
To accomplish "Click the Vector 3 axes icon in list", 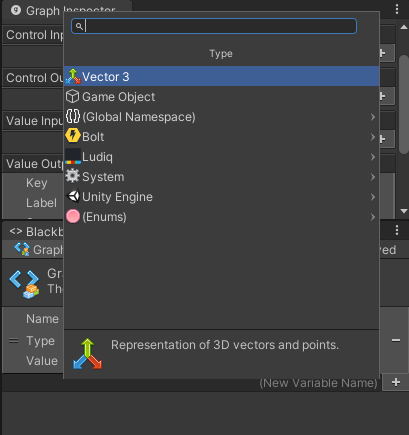I will [73, 76].
